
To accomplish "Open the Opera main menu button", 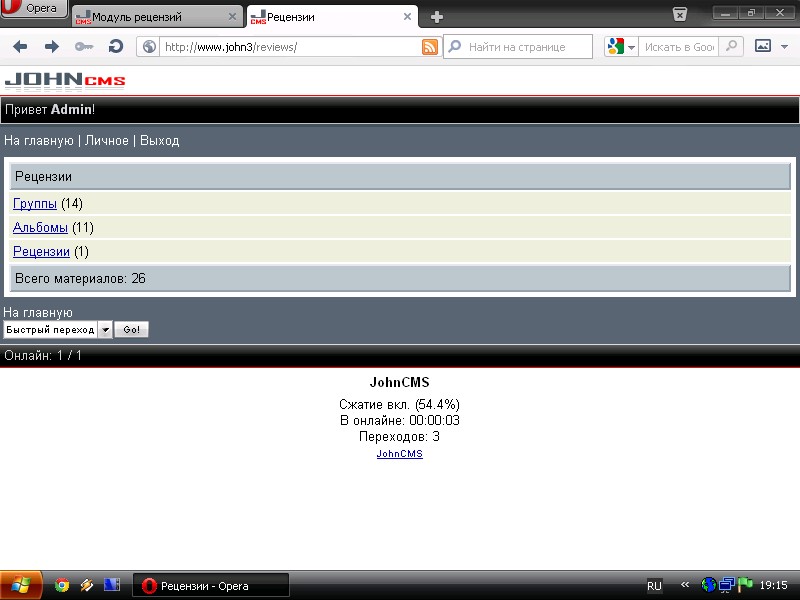I will (34, 8).
